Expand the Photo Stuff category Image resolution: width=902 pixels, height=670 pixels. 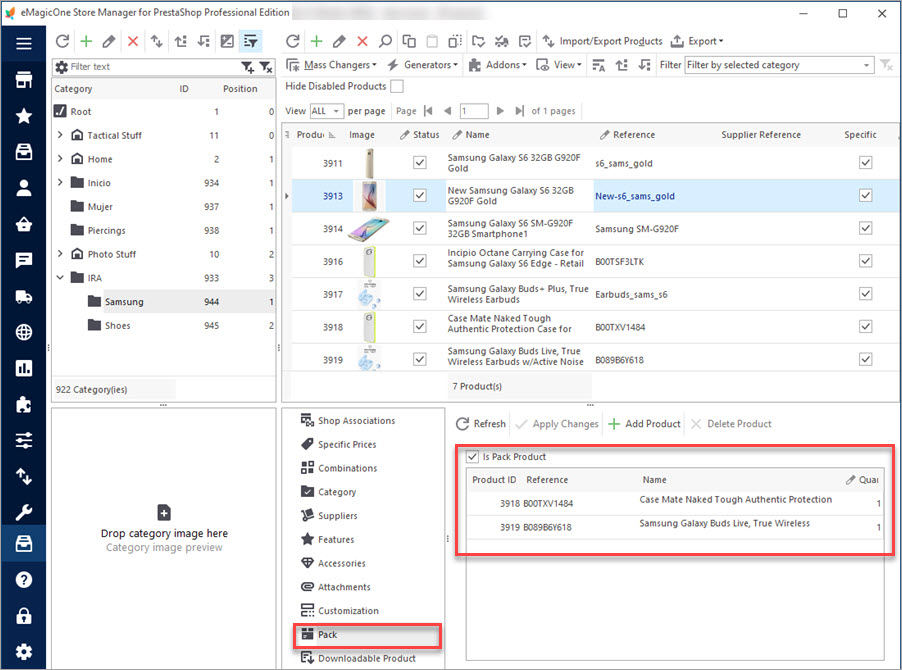tap(60, 254)
